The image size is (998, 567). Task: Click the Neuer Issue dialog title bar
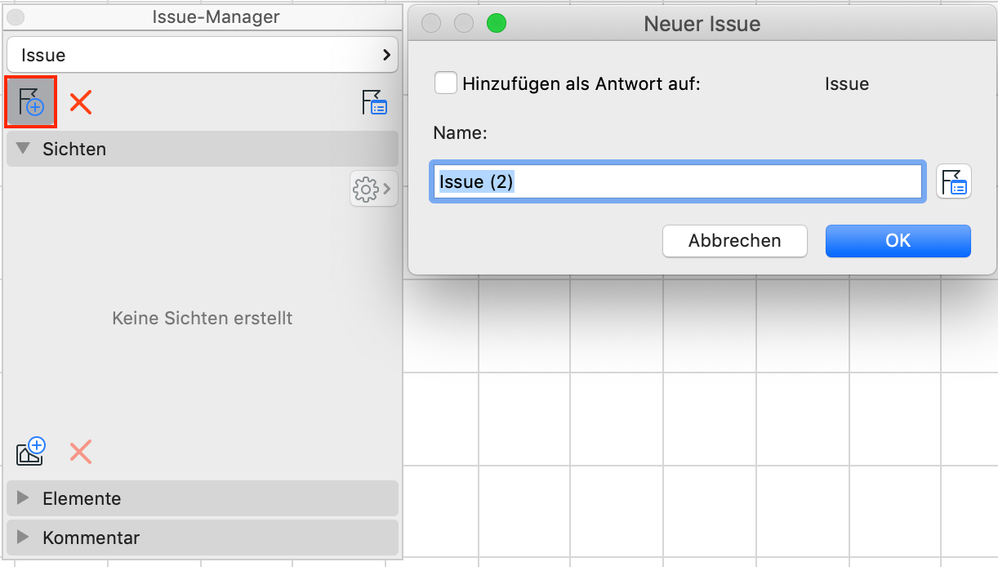pos(702,23)
